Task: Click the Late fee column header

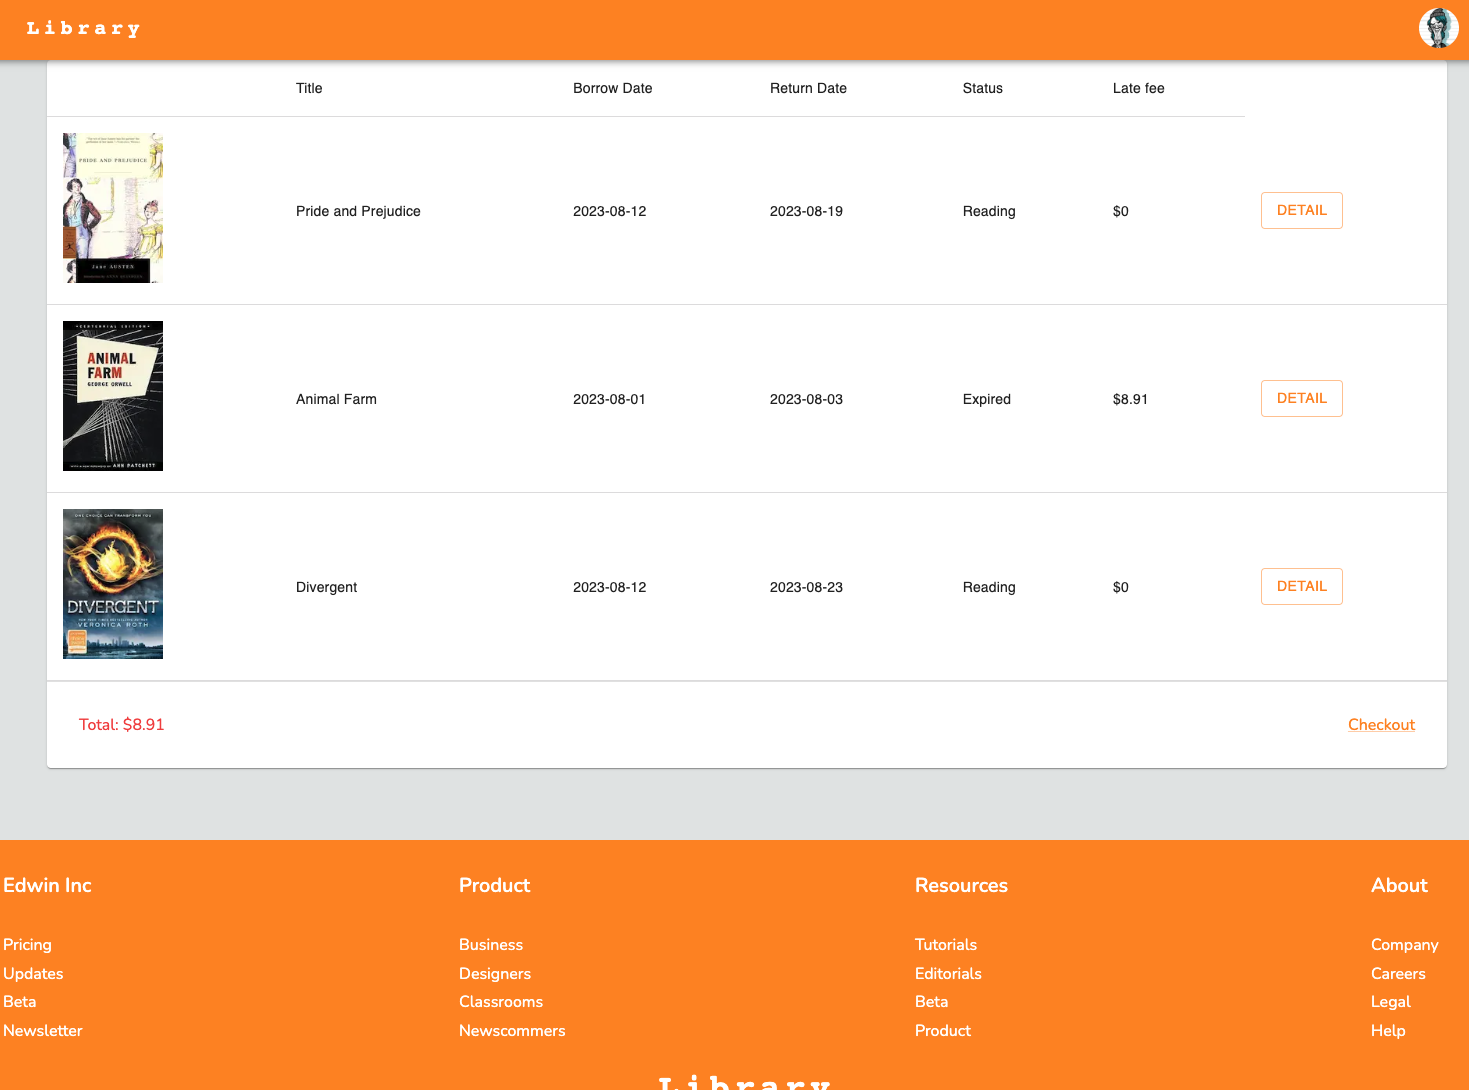Action: [x=1138, y=88]
